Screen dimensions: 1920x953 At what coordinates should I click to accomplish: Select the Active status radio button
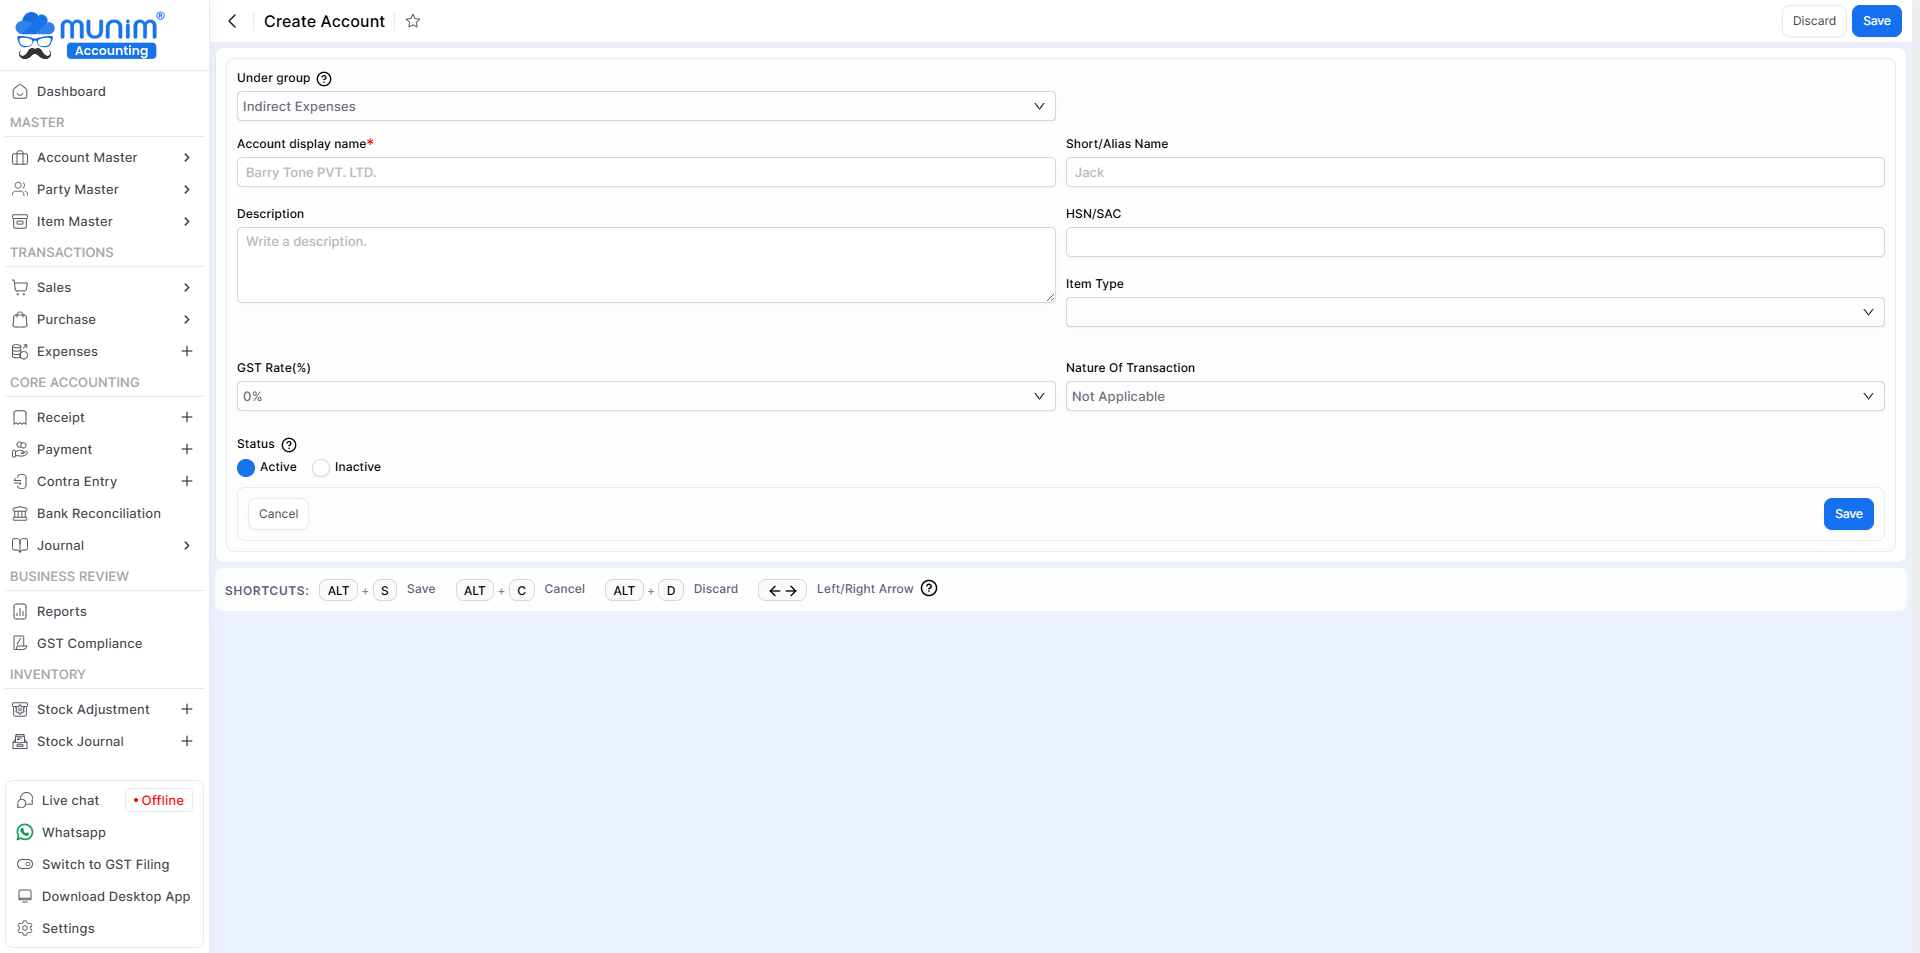click(x=246, y=468)
